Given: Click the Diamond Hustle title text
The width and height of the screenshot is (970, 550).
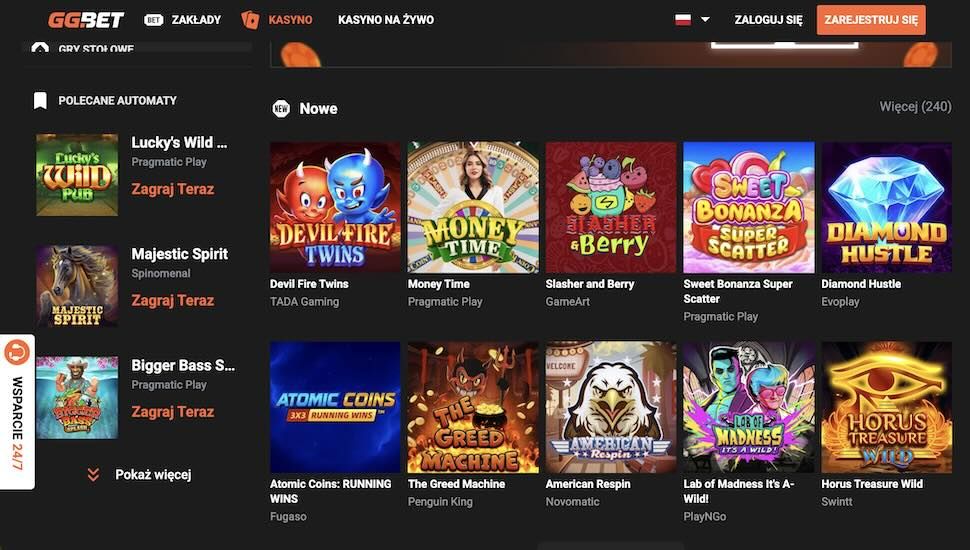Looking at the screenshot, I should 861,284.
